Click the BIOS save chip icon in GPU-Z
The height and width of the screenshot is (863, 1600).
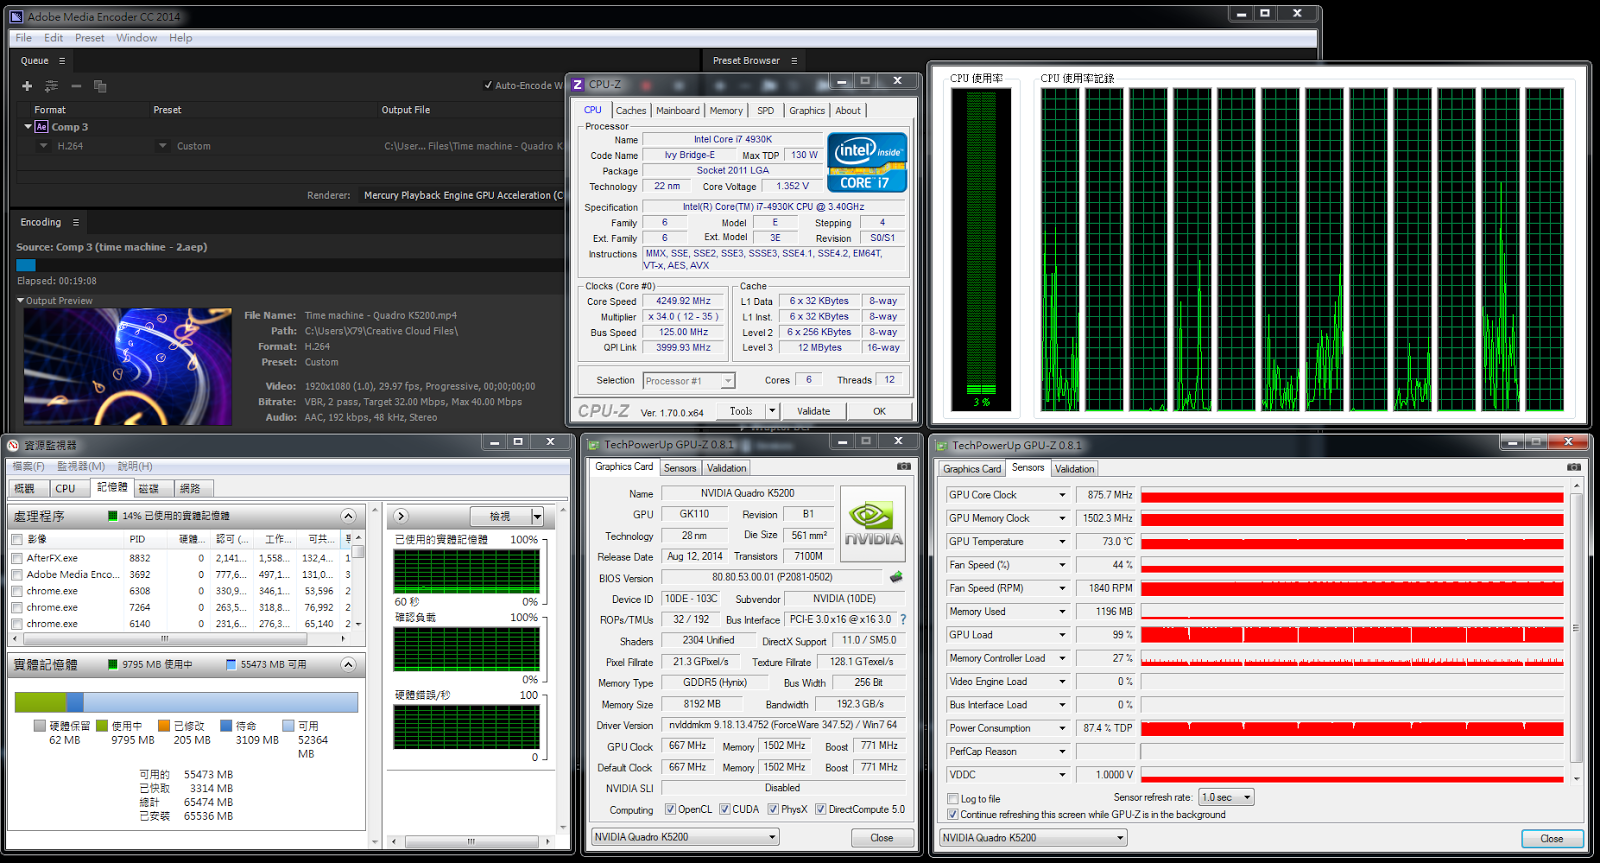[896, 577]
